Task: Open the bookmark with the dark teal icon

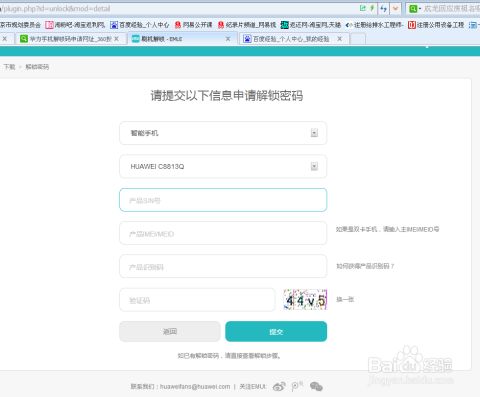Action: pyautogui.click(x=311, y=25)
